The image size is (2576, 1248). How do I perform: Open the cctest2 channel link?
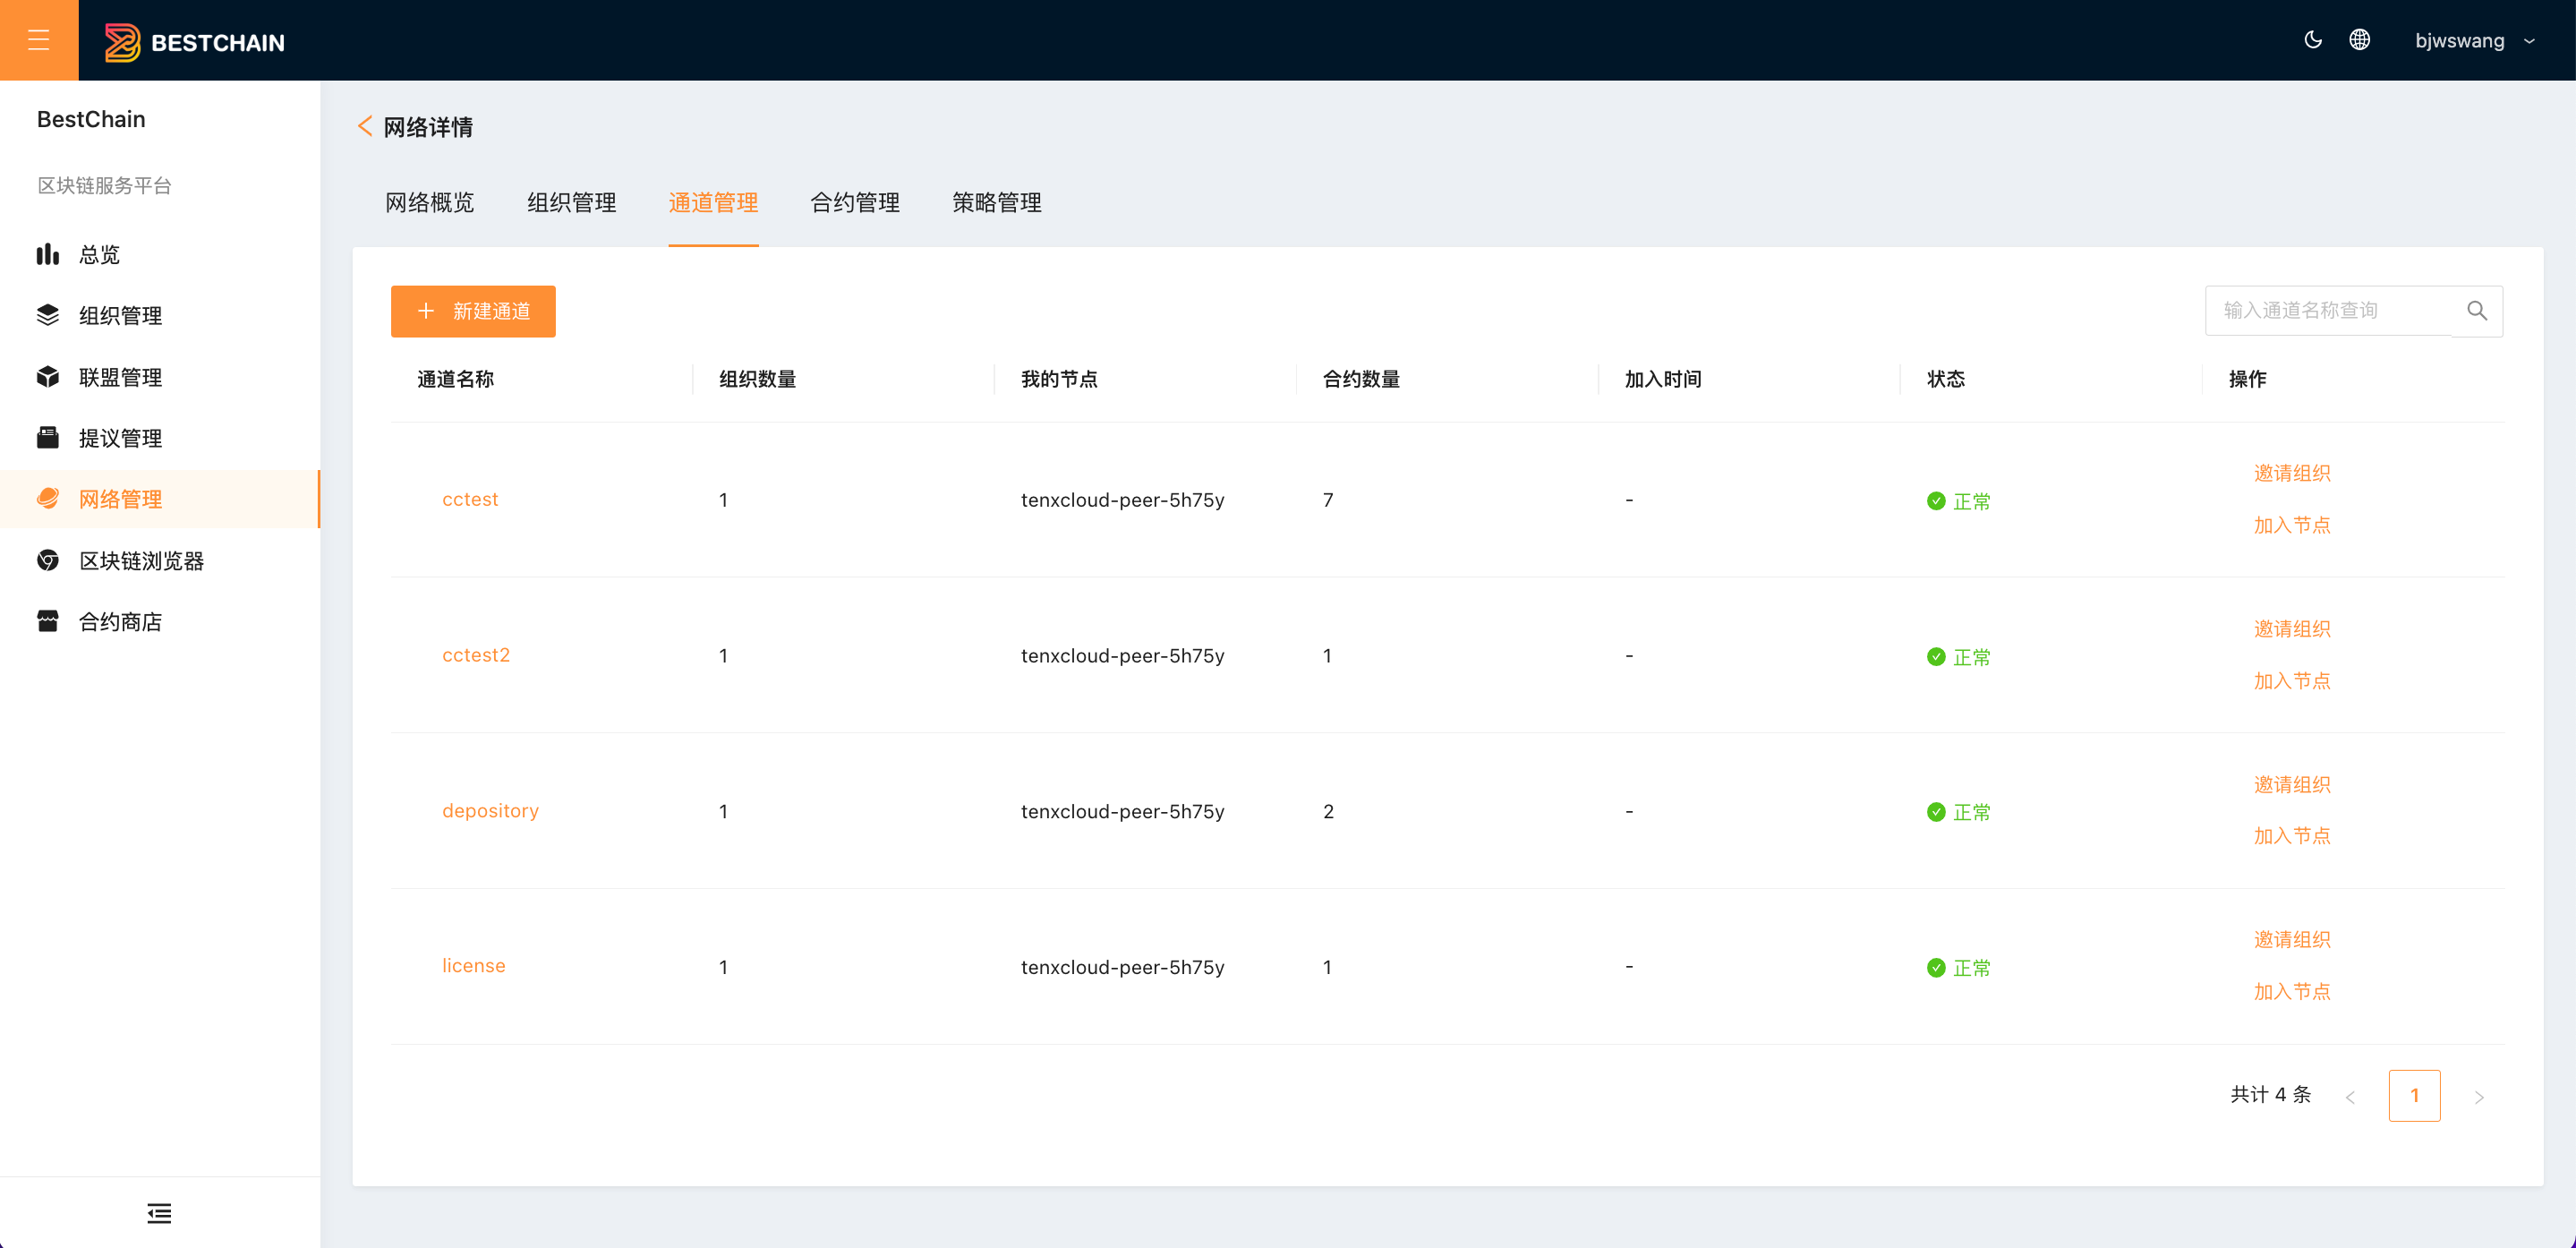[476, 655]
